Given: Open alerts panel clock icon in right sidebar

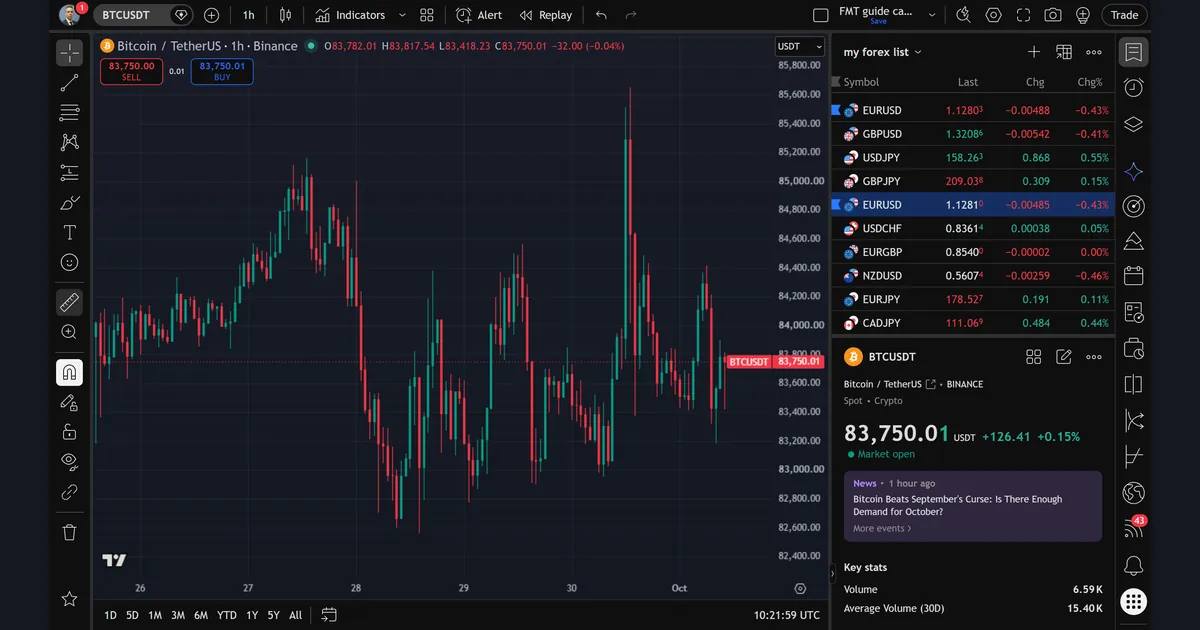Looking at the screenshot, I should [1133, 88].
